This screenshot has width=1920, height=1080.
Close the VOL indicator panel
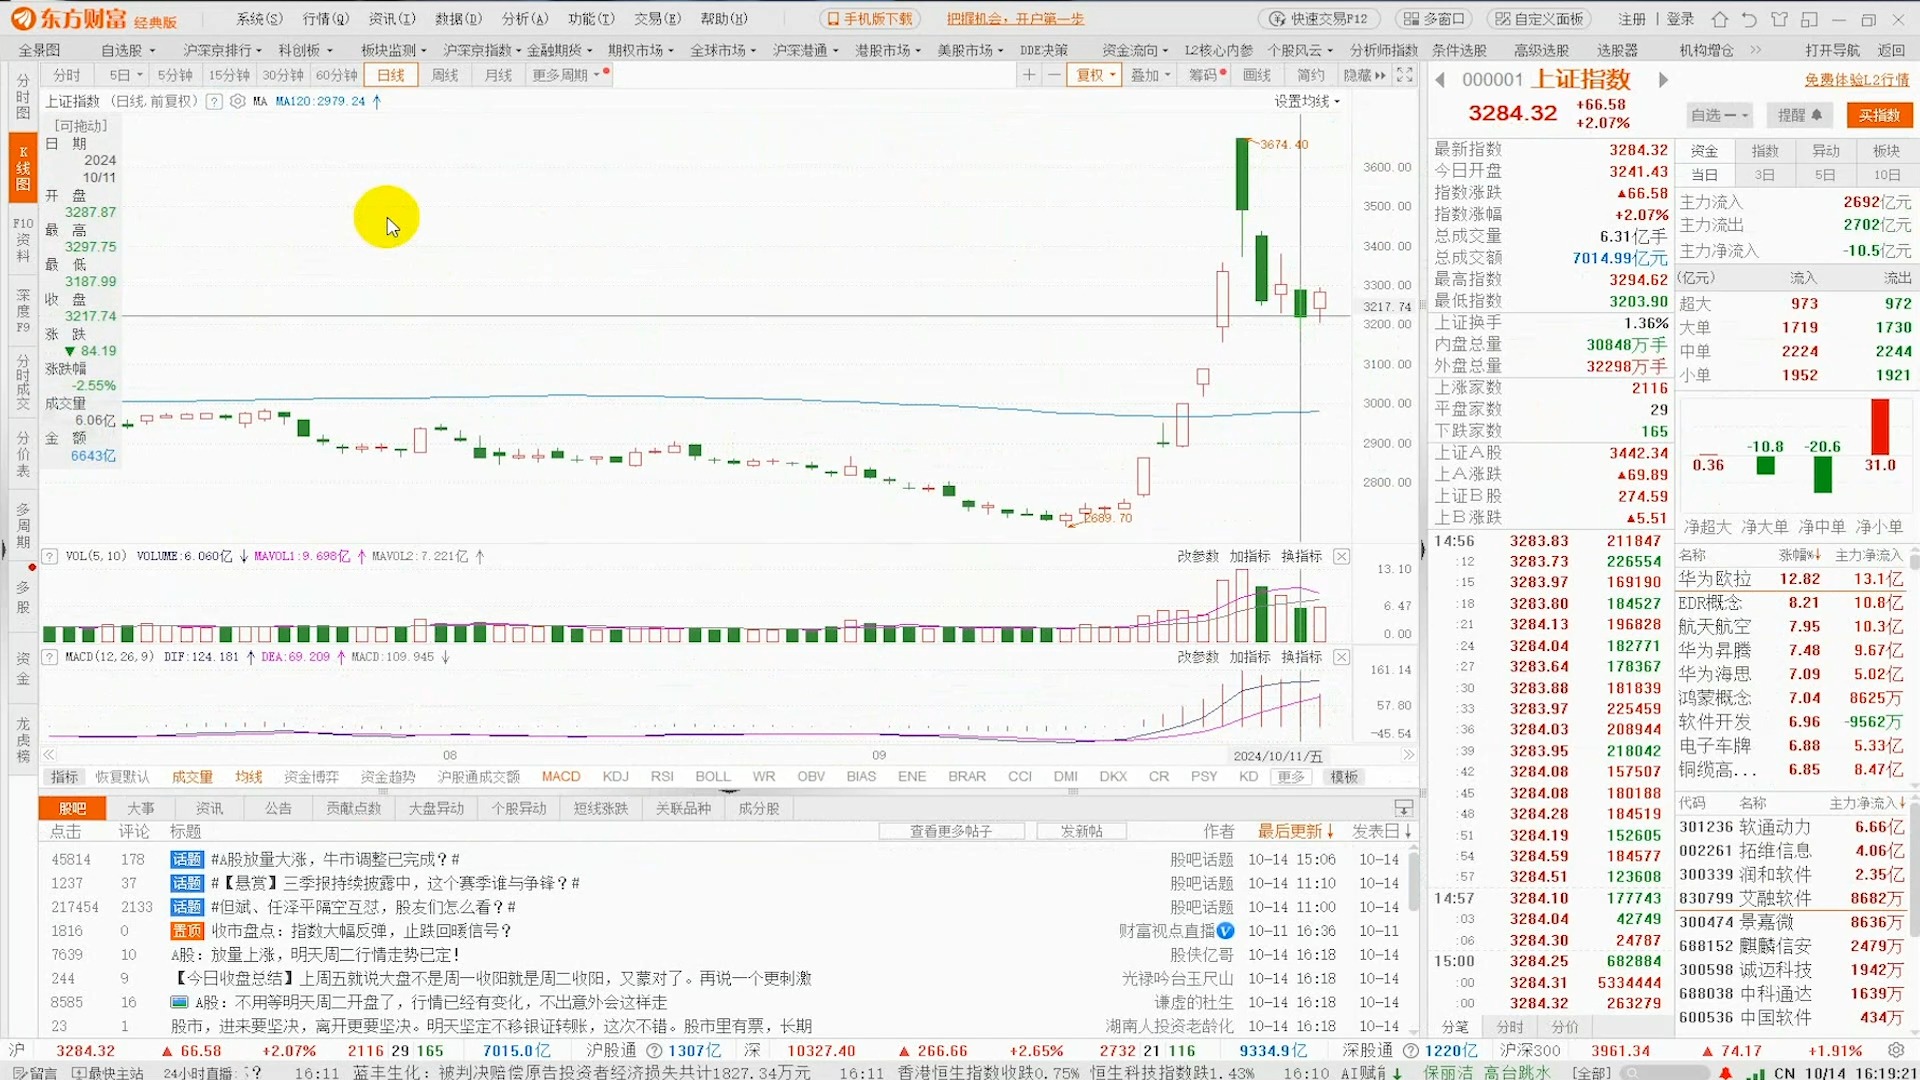[1342, 556]
